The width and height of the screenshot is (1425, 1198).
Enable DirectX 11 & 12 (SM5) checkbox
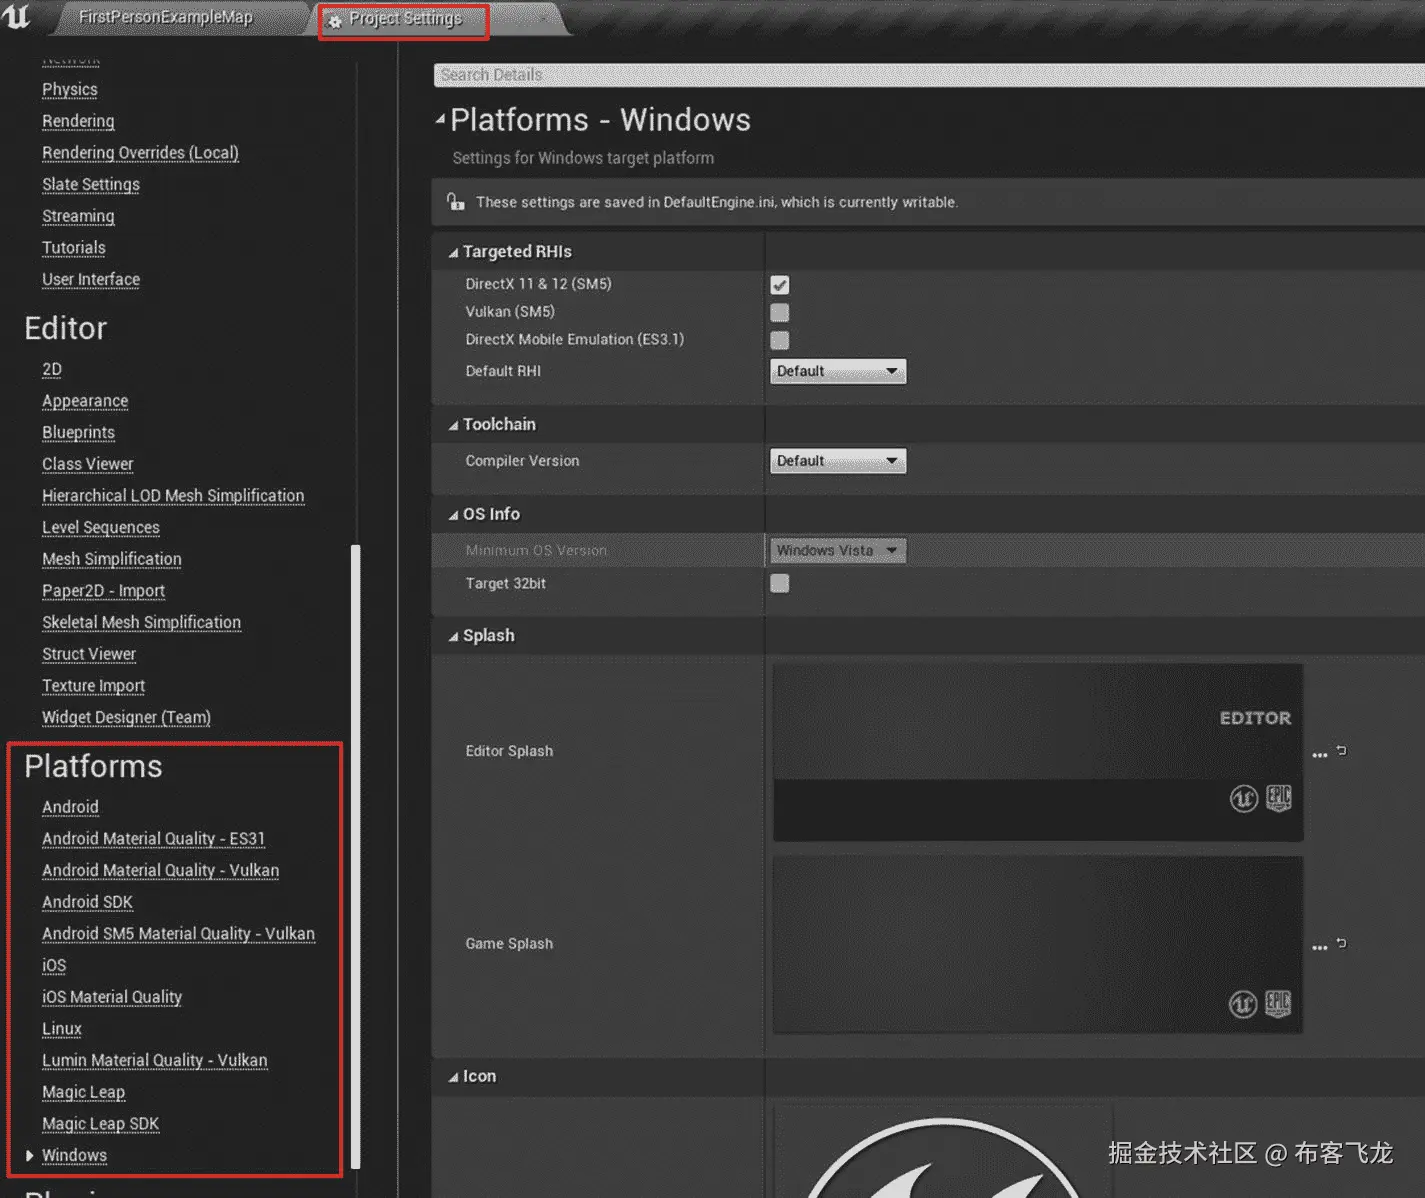[780, 285]
